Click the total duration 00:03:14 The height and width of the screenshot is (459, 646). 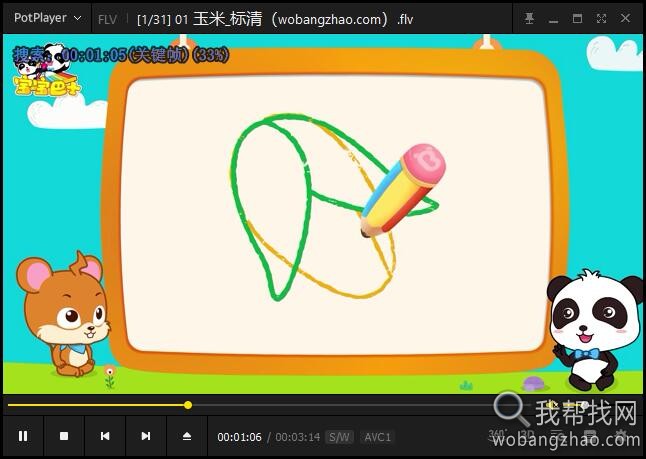point(297,437)
